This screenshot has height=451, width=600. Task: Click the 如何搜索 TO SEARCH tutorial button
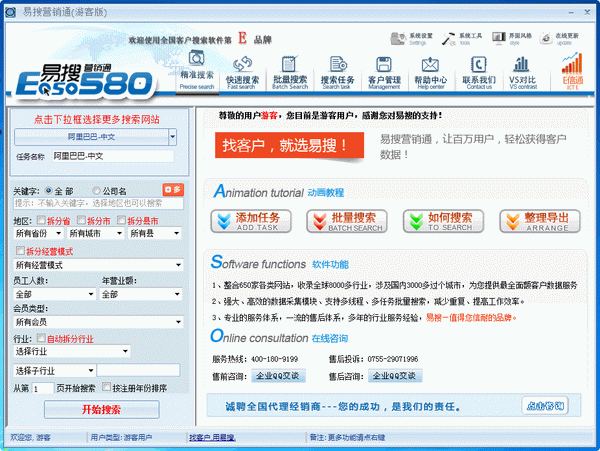pyautogui.click(x=443, y=221)
